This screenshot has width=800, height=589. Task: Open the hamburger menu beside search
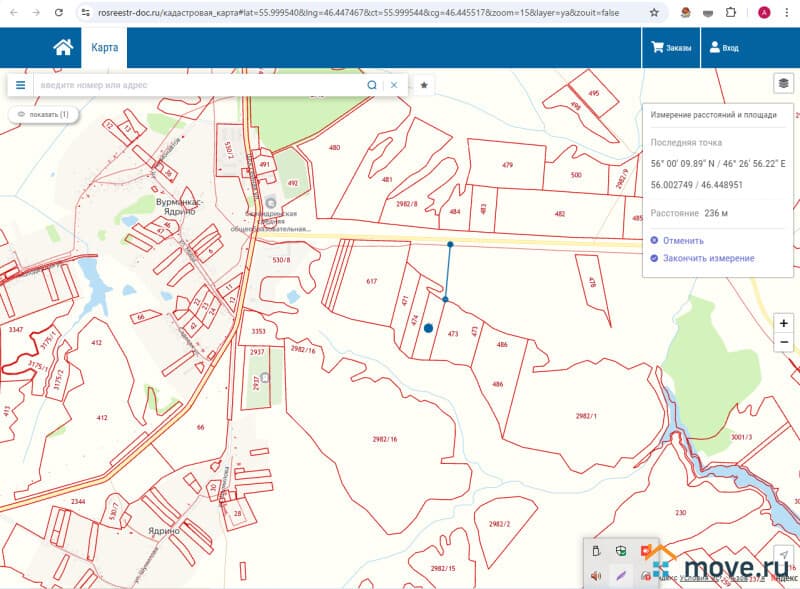coord(20,85)
